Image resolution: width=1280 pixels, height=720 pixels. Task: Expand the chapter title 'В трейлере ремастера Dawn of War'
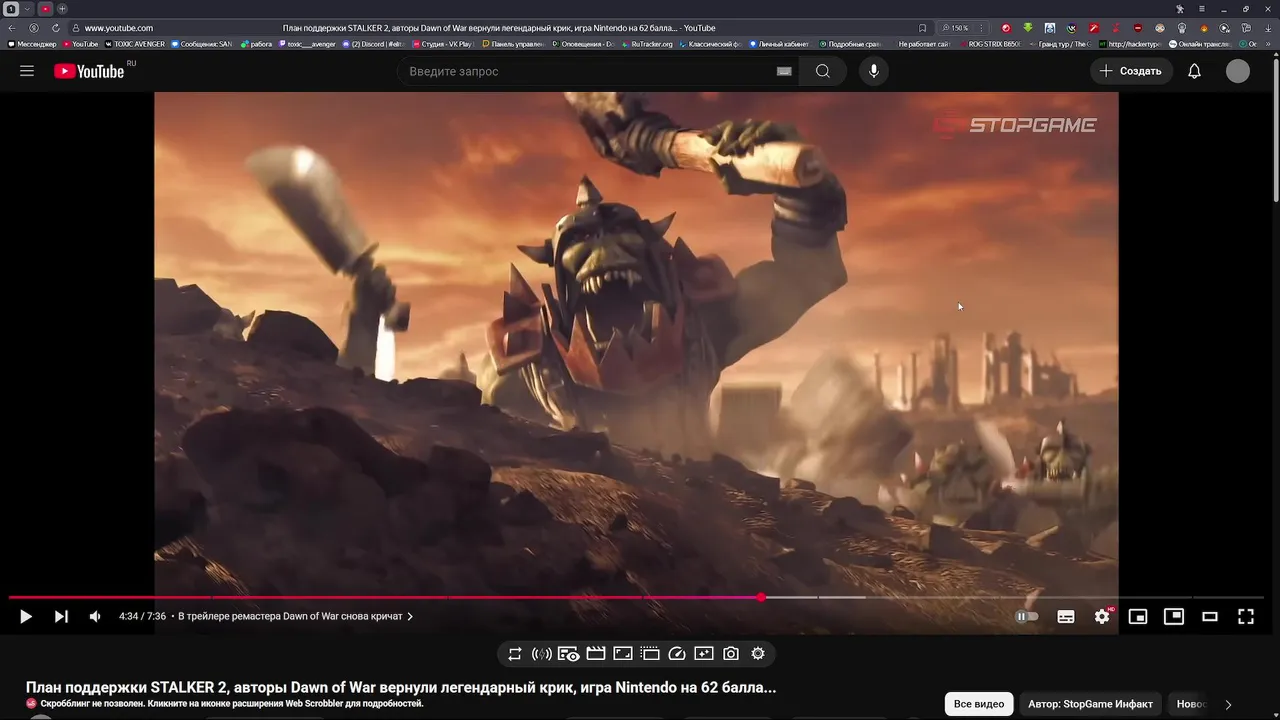click(x=295, y=617)
